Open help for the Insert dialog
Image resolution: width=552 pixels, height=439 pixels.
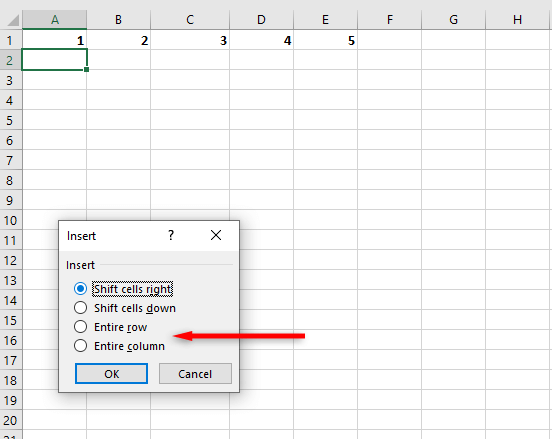point(171,235)
